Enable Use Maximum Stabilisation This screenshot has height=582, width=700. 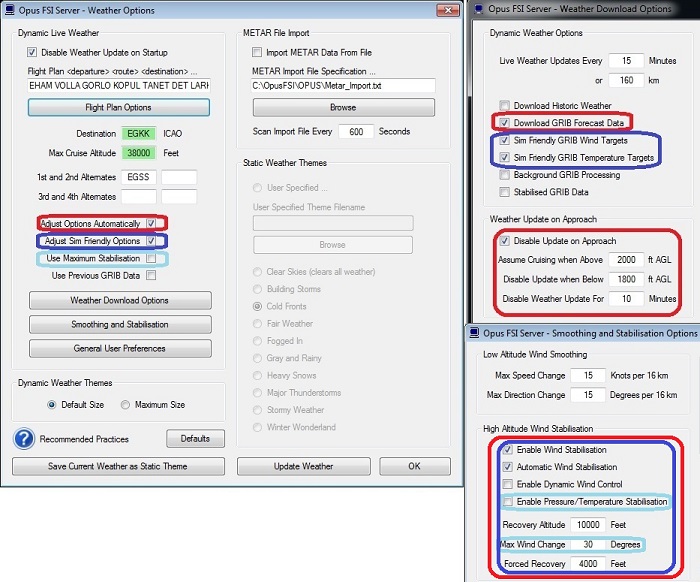(151, 258)
